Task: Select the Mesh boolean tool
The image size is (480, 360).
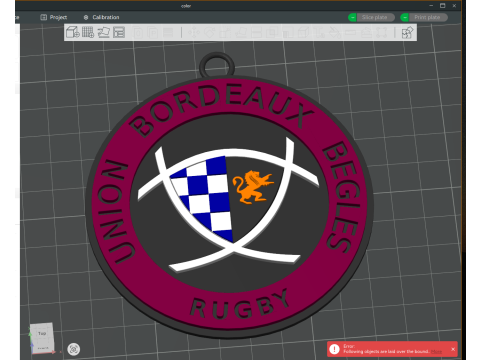Action: [x=271, y=32]
